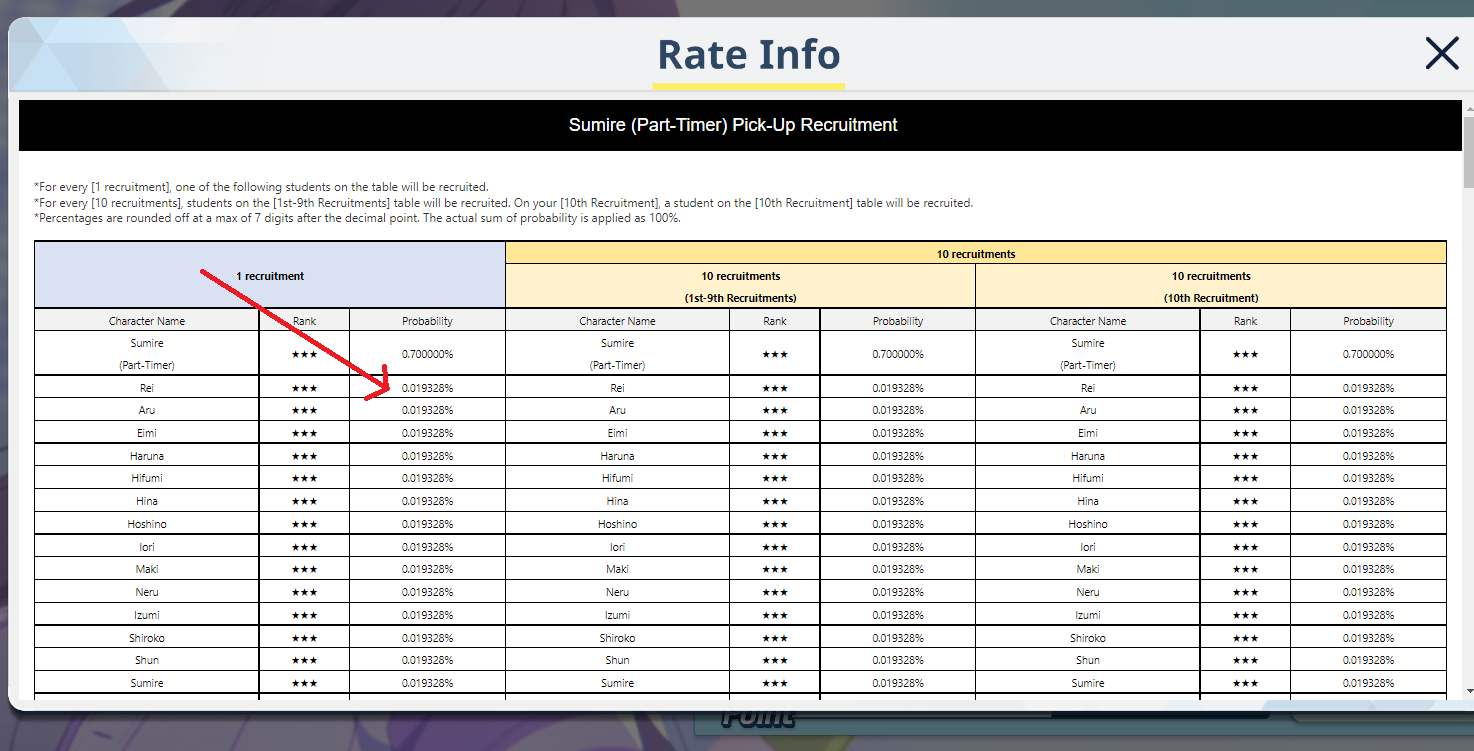The height and width of the screenshot is (751, 1474).
Task: Click the vertical scrollbar thumb
Action: point(1468,150)
